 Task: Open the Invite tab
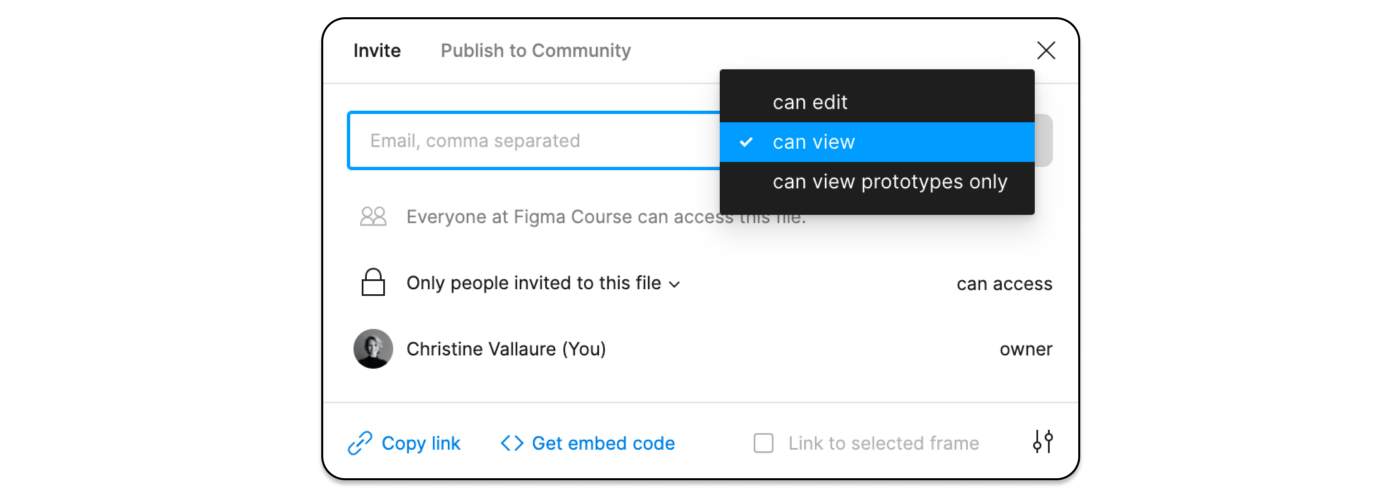377,50
